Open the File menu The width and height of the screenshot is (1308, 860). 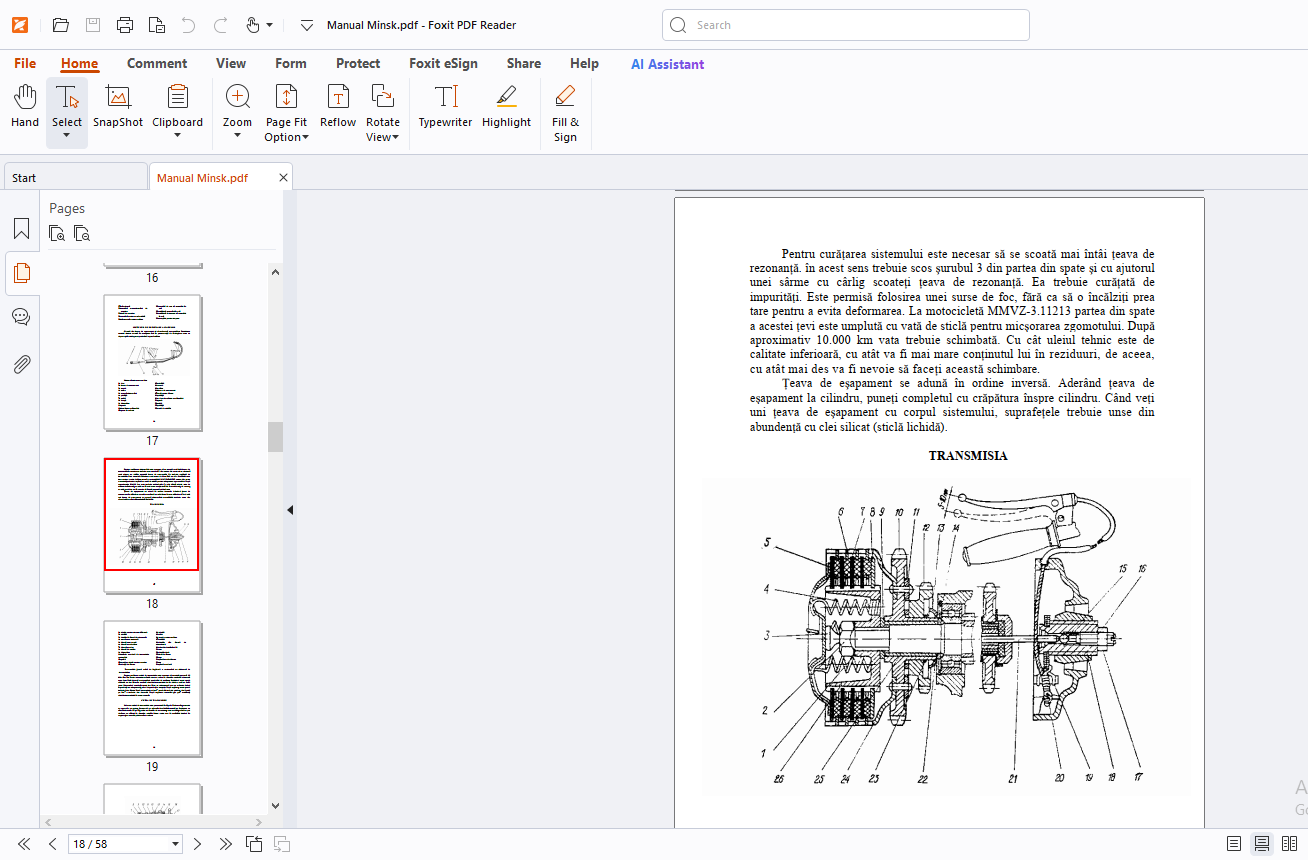[x=25, y=63]
